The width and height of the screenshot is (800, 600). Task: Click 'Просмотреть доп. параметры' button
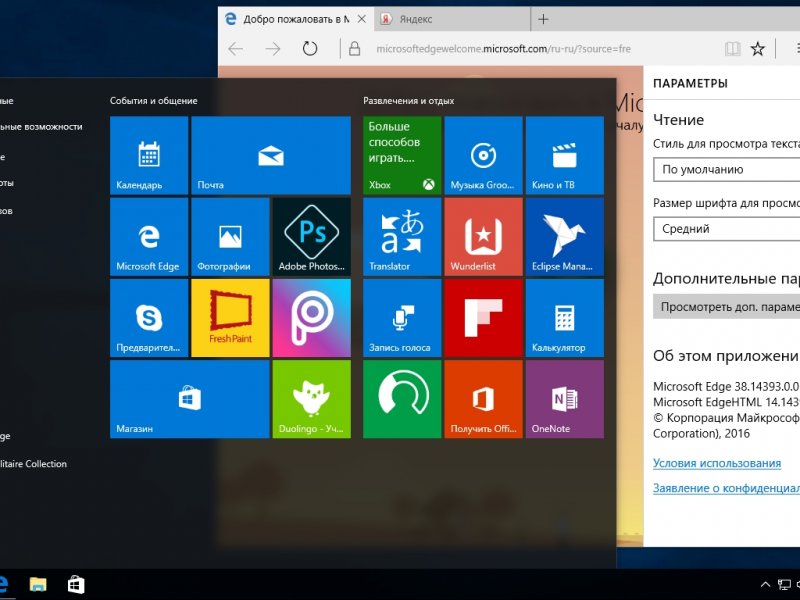[727, 307]
